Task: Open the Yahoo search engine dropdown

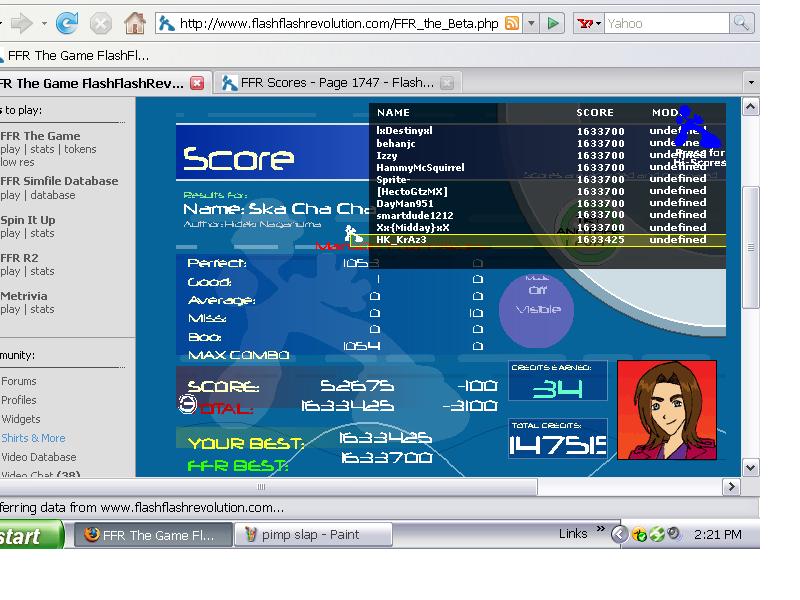Action: 589,23
